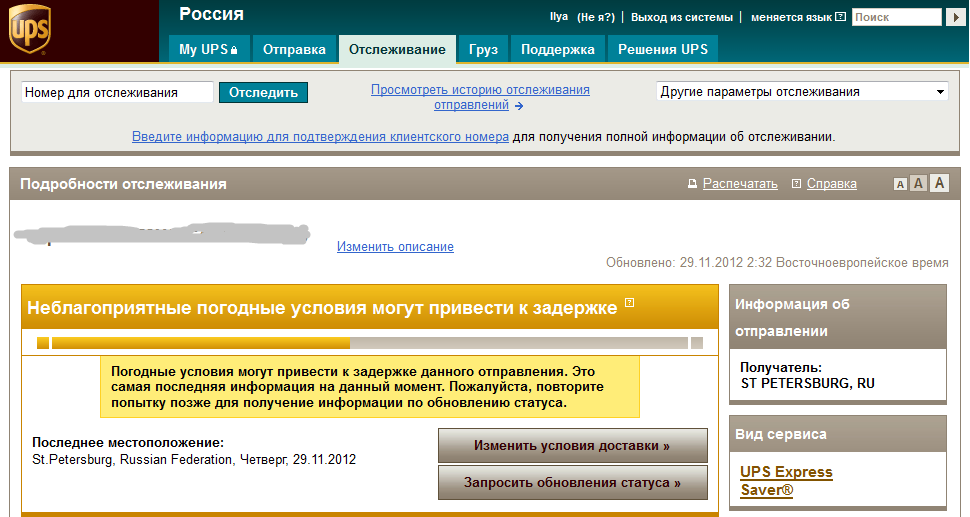Screen dimensions: 970x517
Task: Click the (Не я?) link
Action: (596, 17)
